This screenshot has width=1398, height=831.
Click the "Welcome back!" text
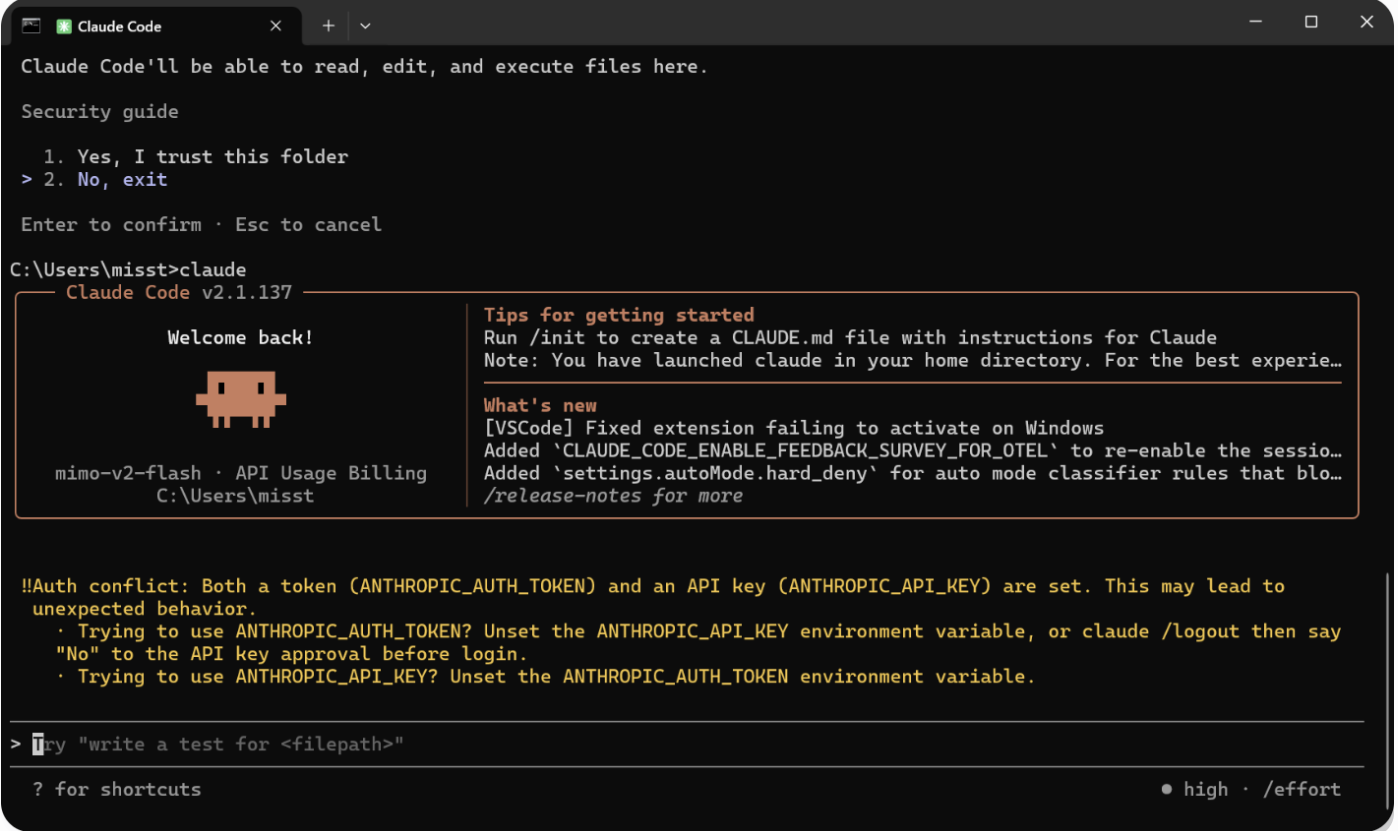coord(241,337)
